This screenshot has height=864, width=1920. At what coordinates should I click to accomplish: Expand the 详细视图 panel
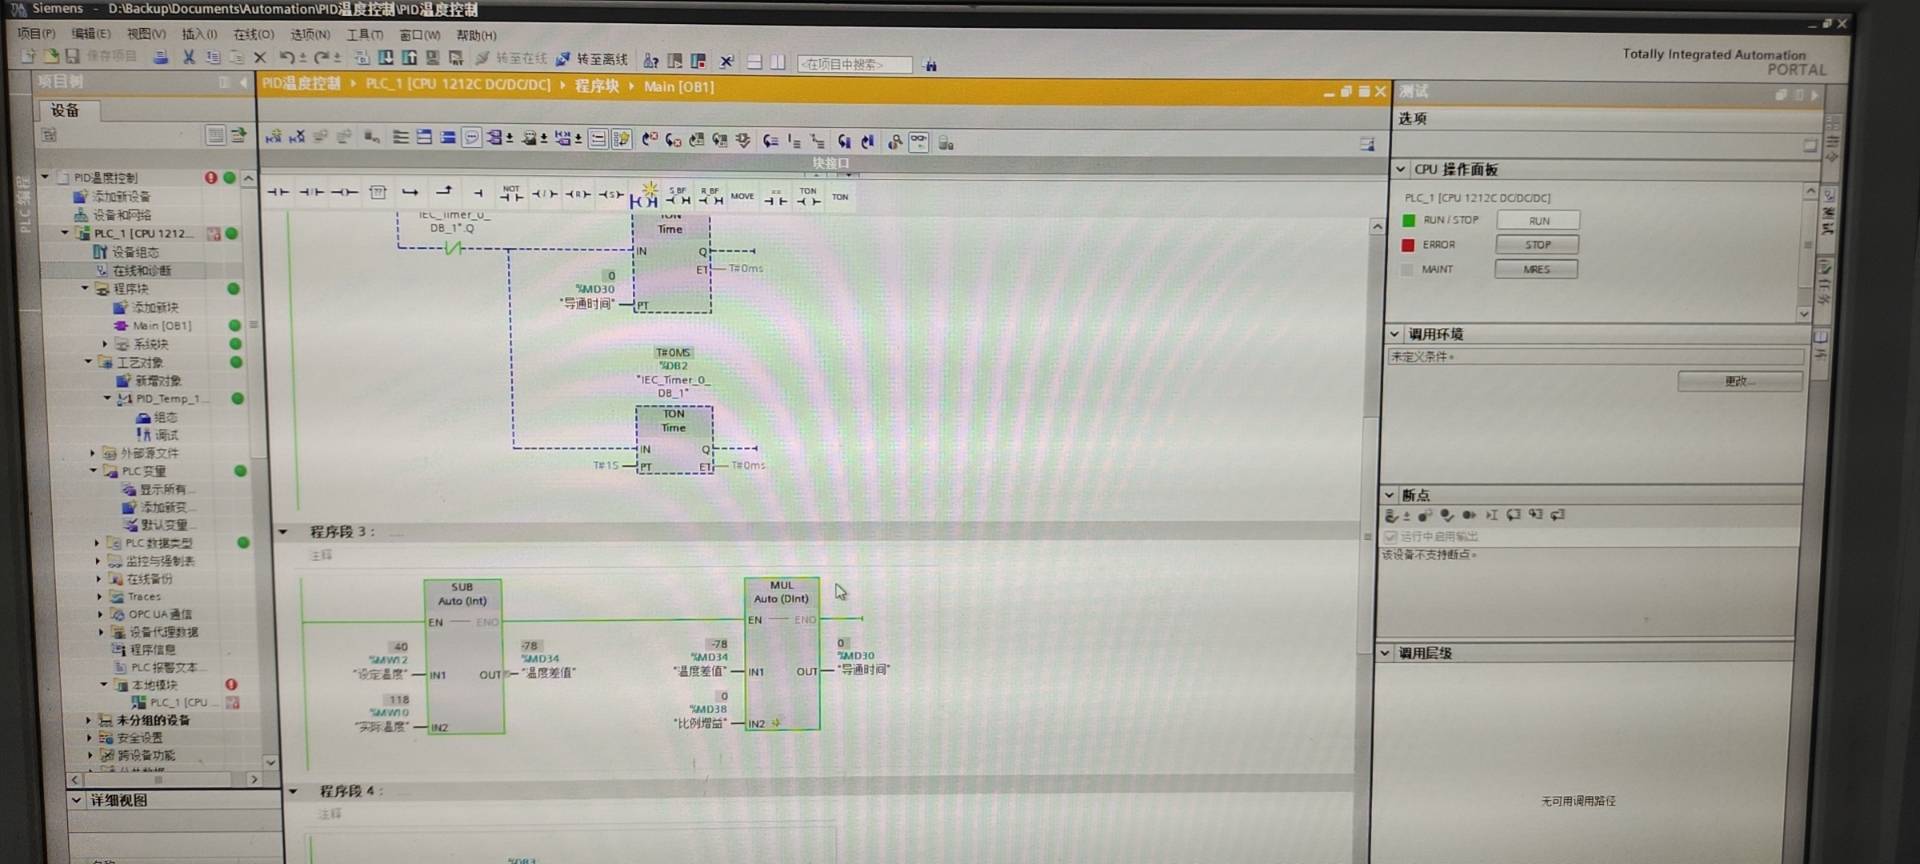coord(77,800)
